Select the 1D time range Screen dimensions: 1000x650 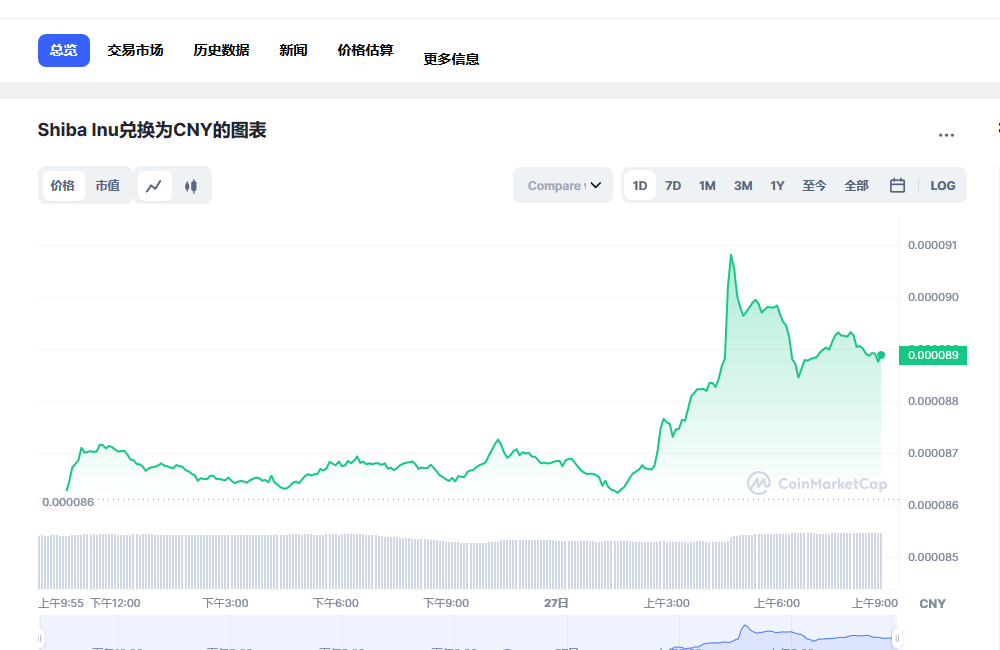pyautogui.click(x=640, y=186)
